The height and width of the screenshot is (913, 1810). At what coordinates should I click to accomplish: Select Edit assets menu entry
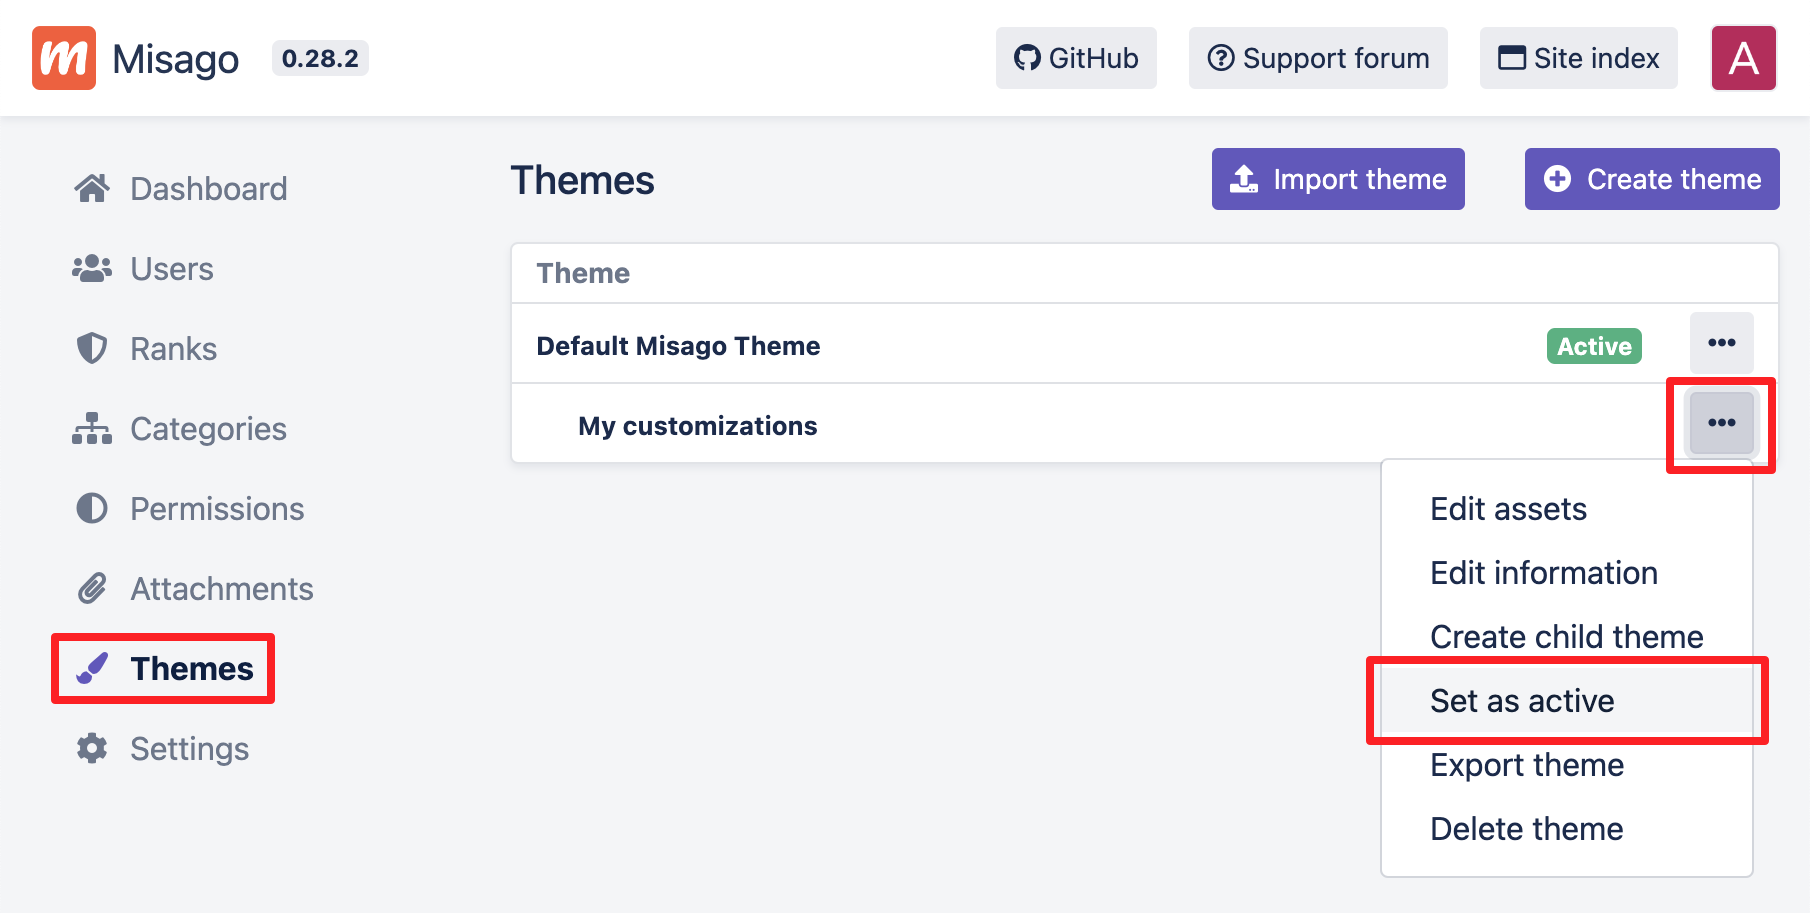click(x=1508, y=509)
